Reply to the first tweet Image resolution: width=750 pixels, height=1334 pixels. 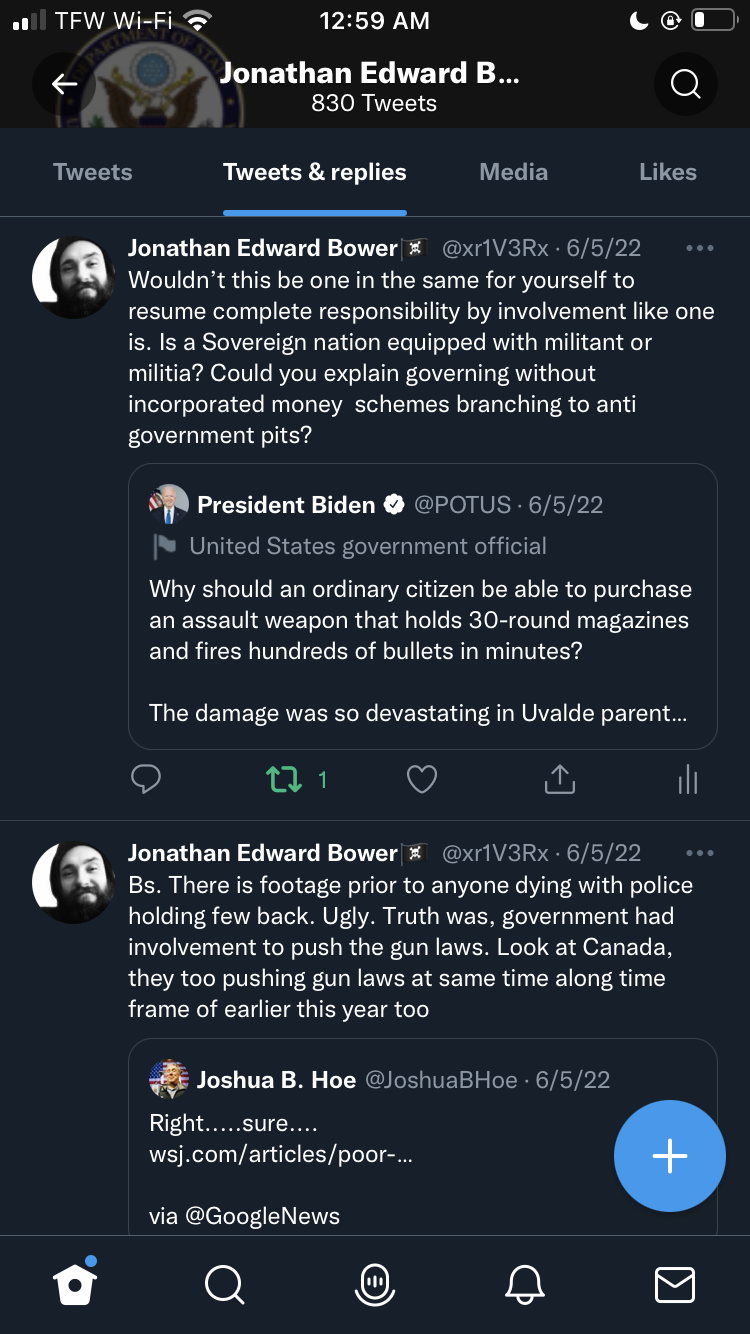(146, 779)
